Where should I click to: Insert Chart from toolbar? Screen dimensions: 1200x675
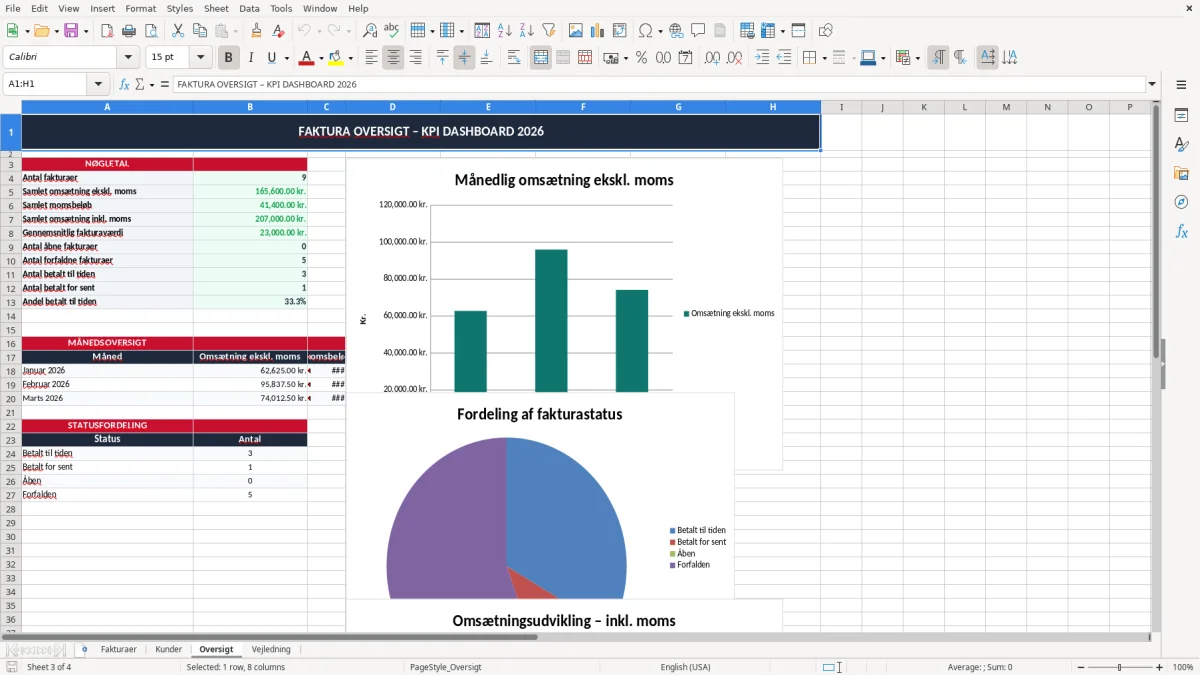pyautogui.click(x=598, y=31)
